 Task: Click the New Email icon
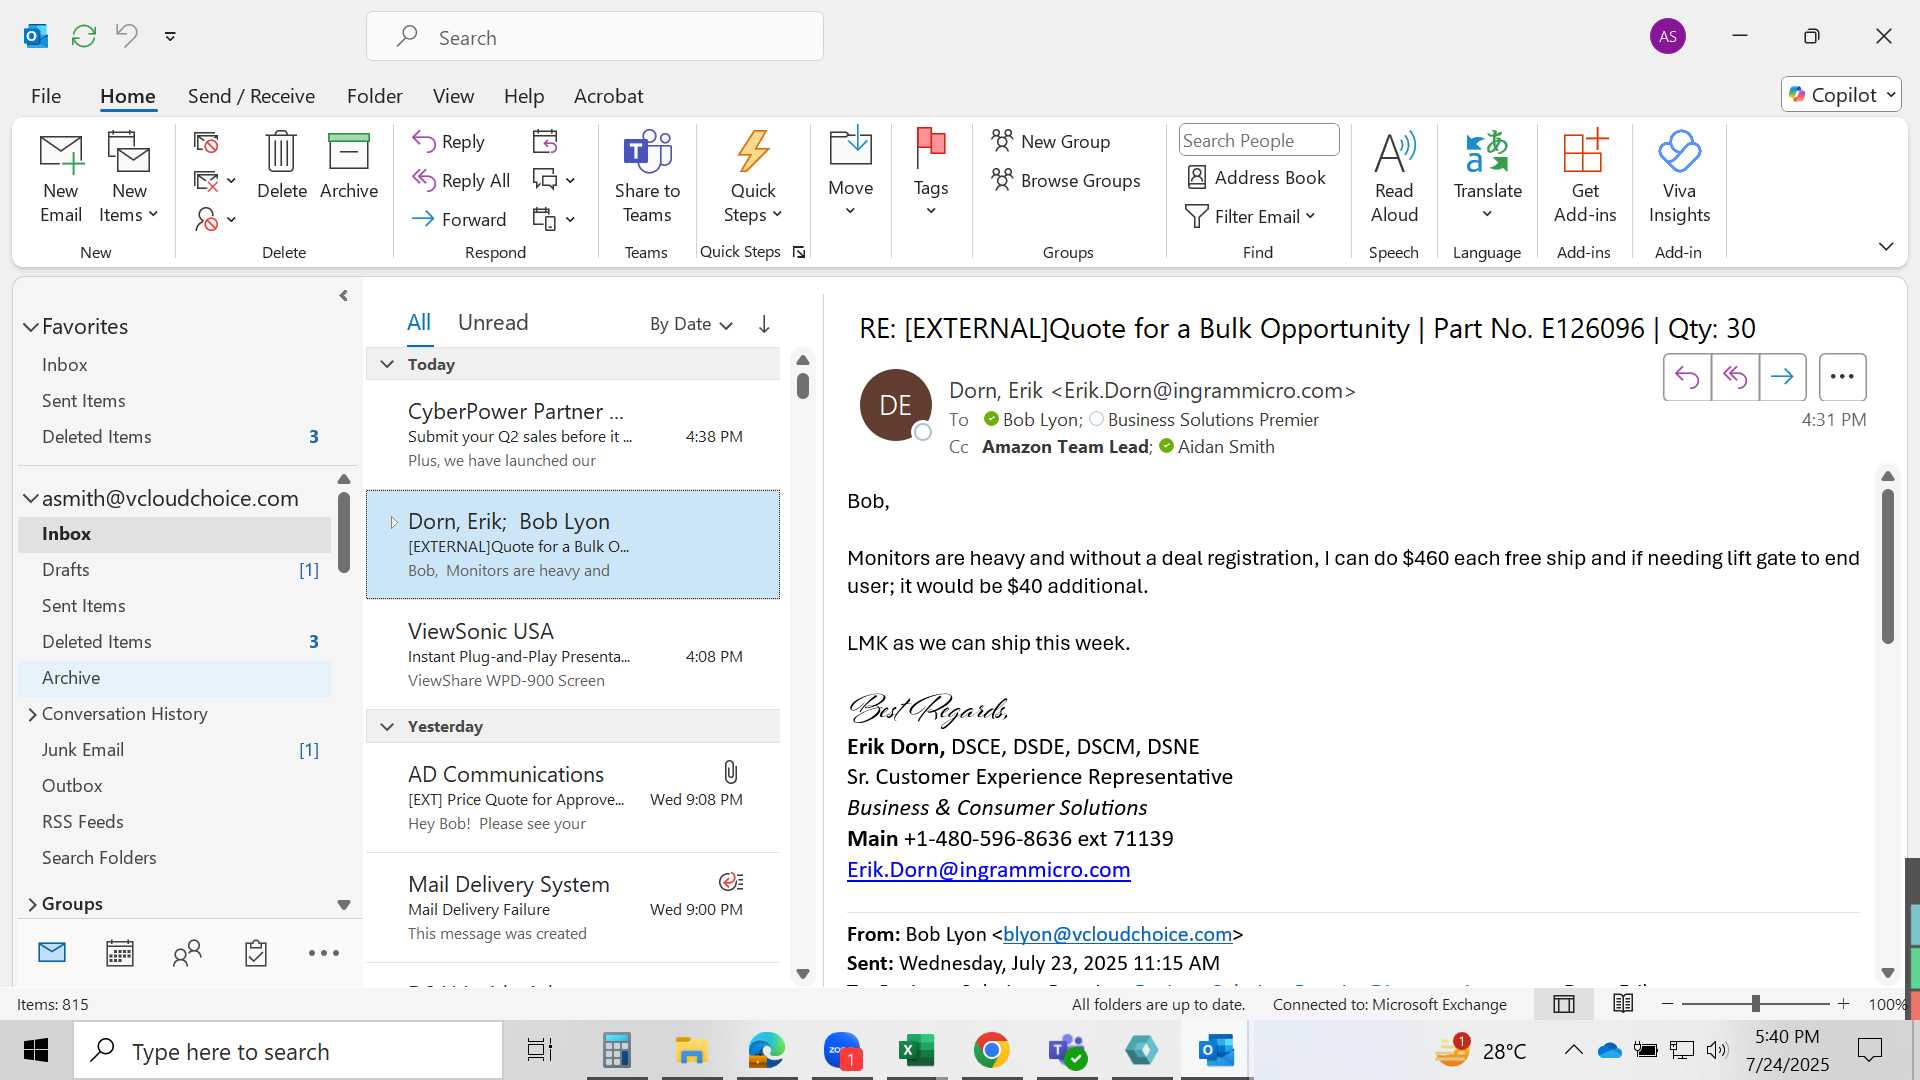pos(61,153)
